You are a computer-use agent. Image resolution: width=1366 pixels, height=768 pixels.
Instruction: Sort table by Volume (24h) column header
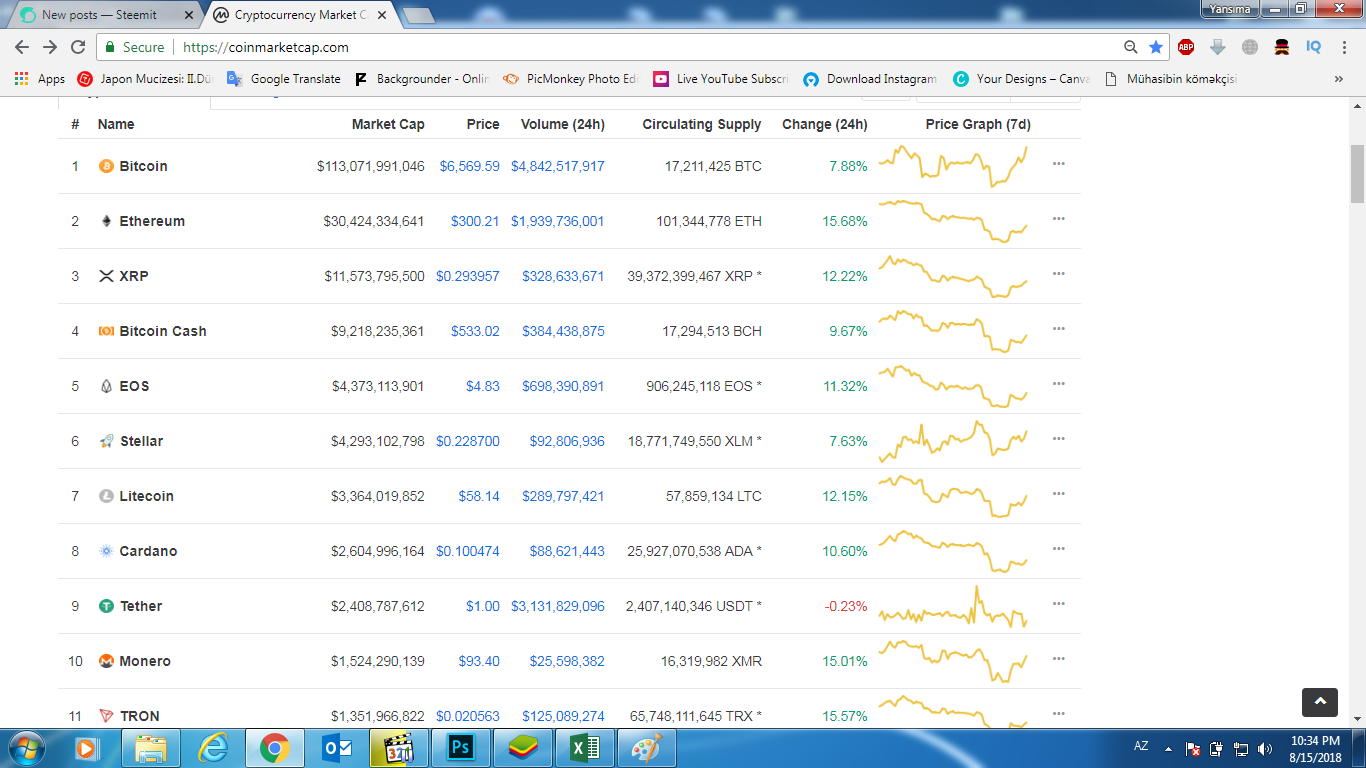coord(563,124)
